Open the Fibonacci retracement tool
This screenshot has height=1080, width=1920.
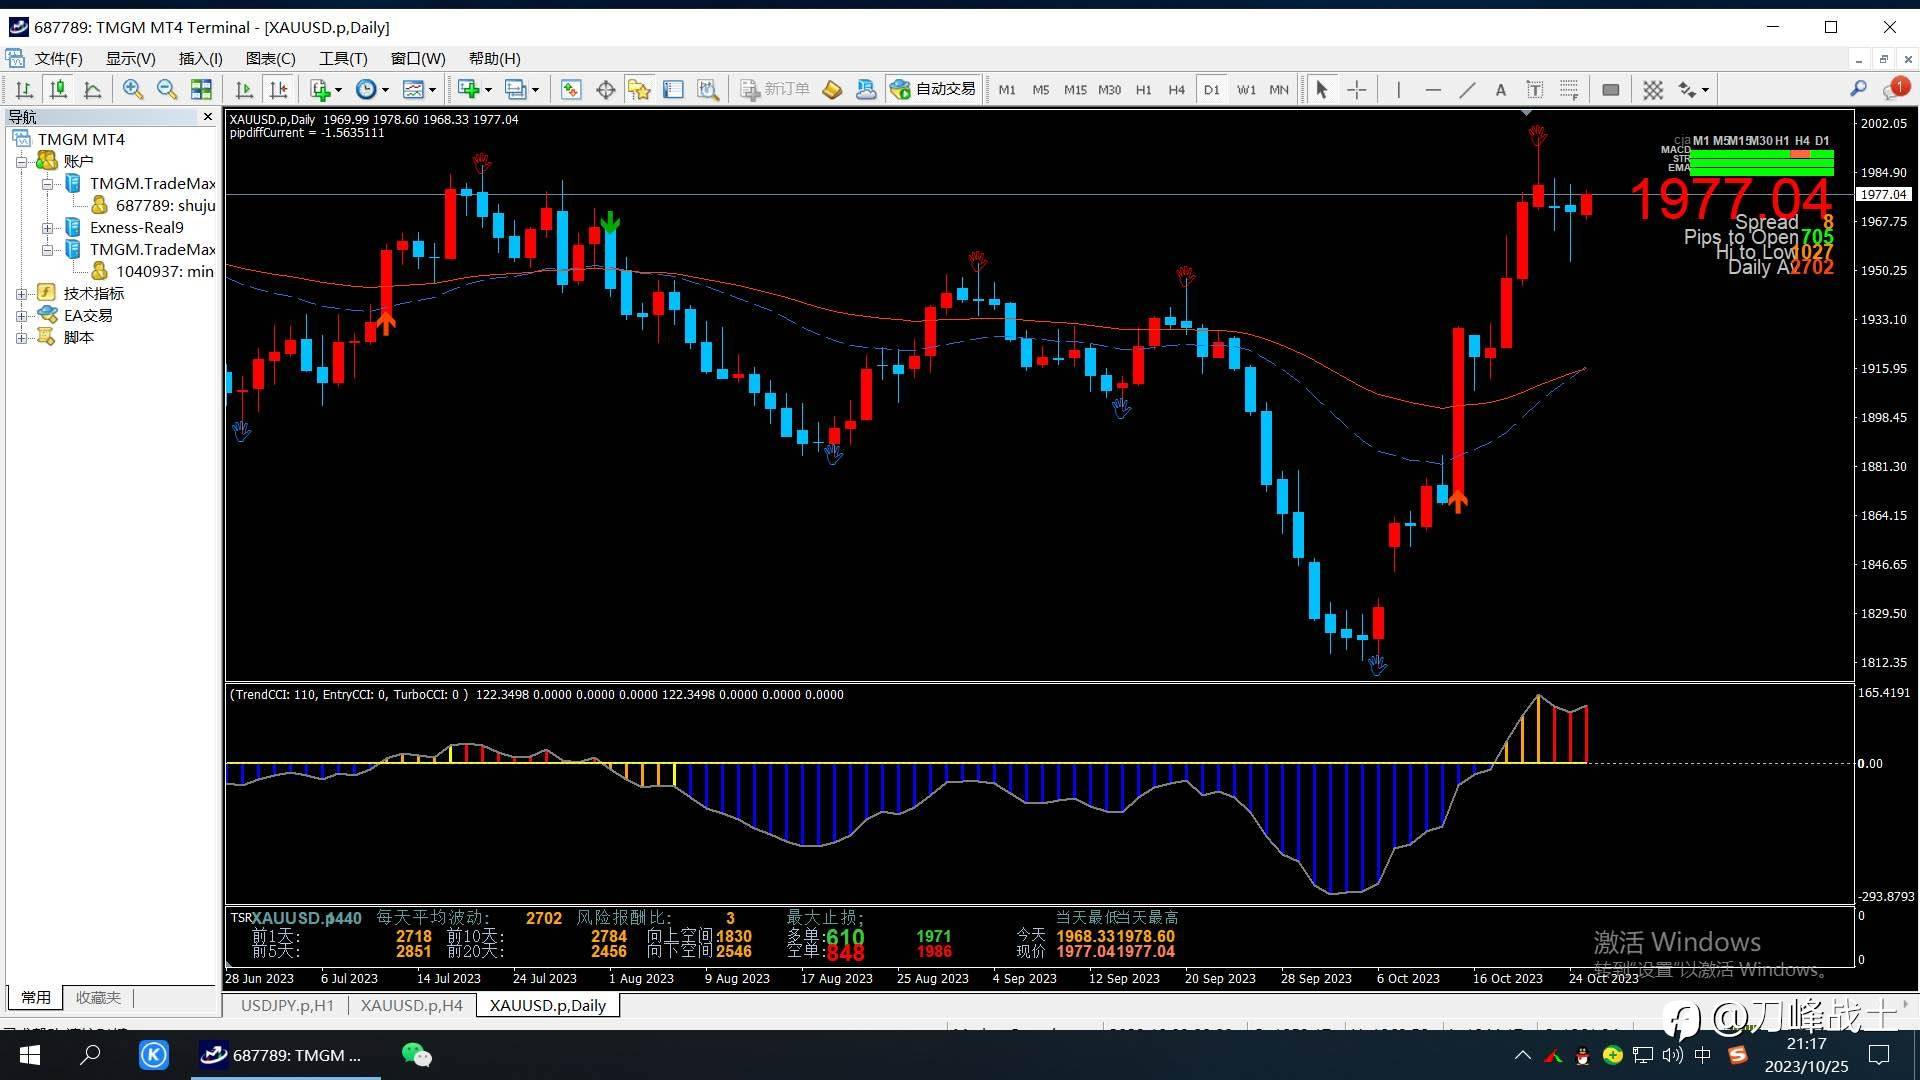pyautogui.click(x=1568, y=90)
